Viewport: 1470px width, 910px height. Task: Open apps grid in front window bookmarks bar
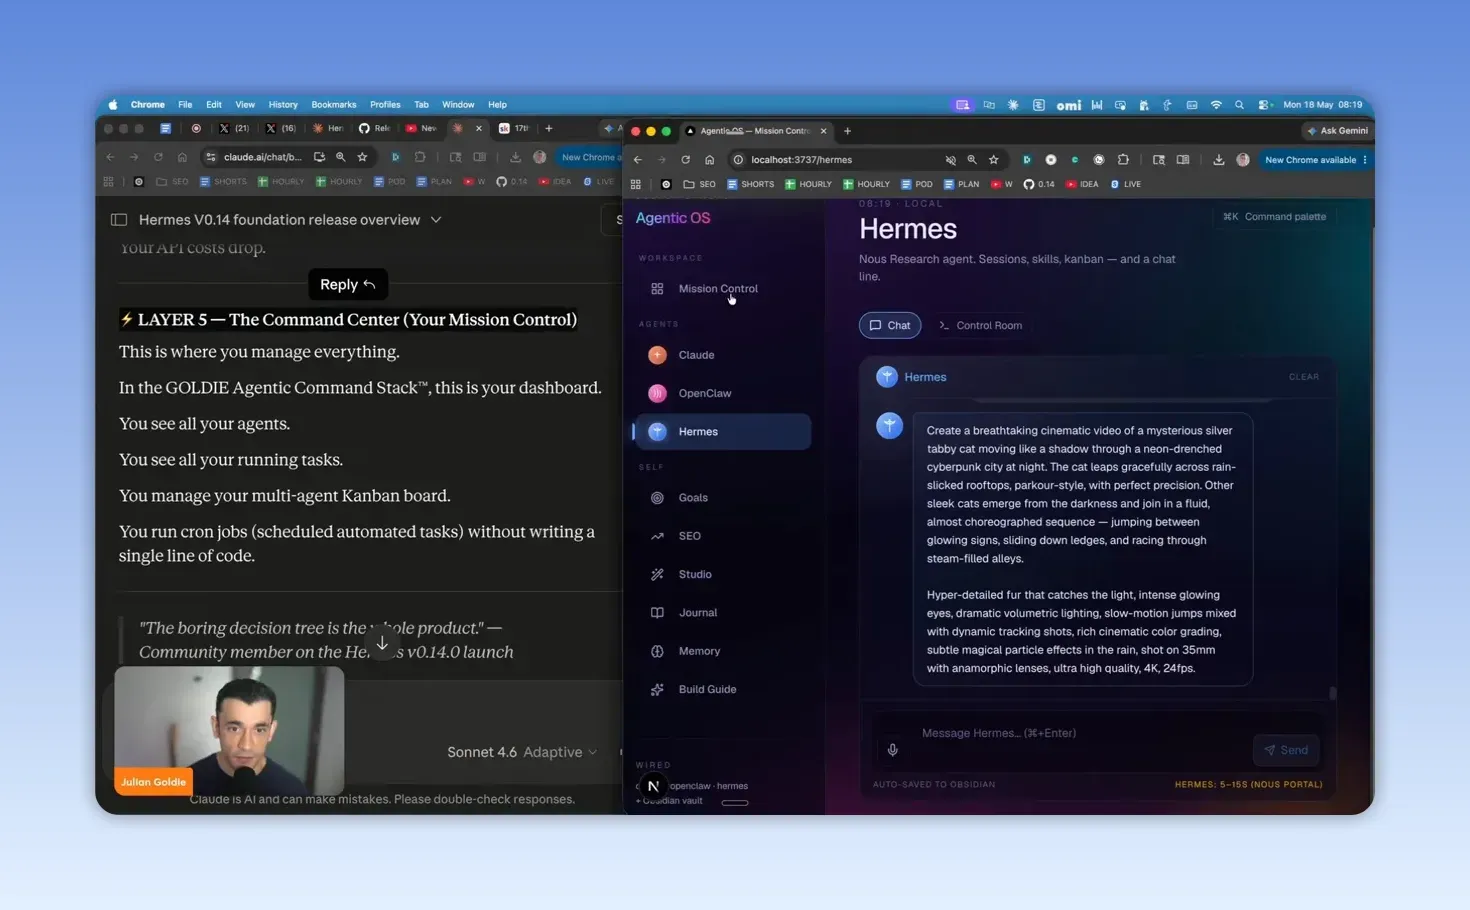(635, 185)
